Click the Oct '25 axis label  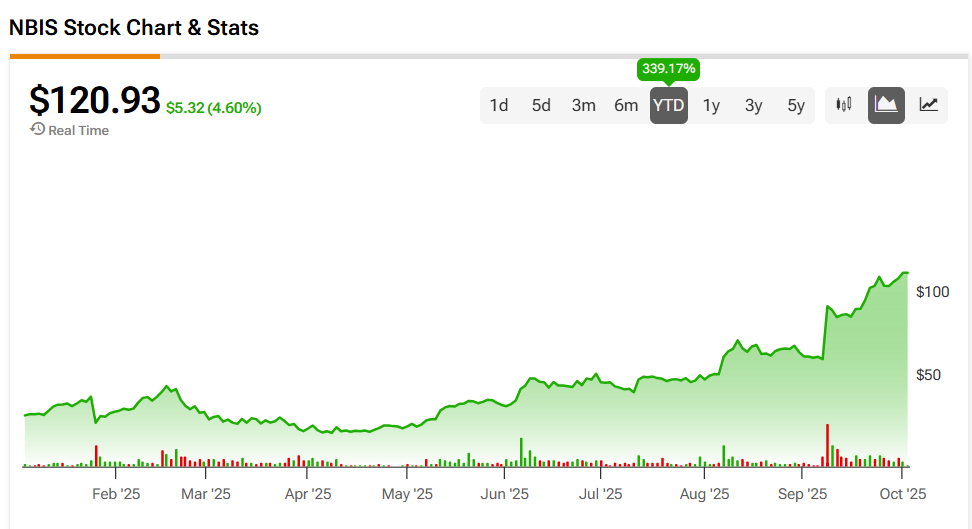(903, 493)
